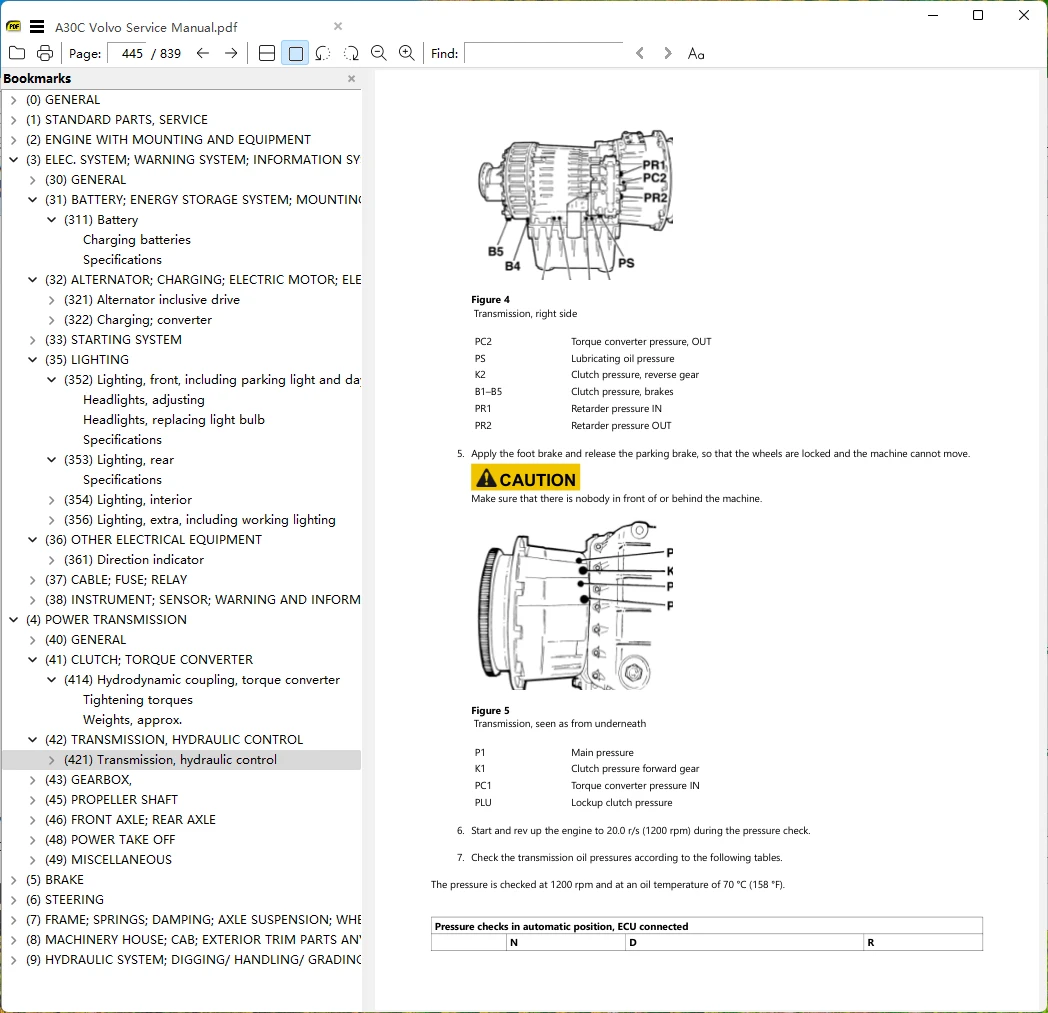Image resolution: width=1048 pixels, height=1013 pixels.
Task: Find next match arrow
Action: click(x=667, y=53)
